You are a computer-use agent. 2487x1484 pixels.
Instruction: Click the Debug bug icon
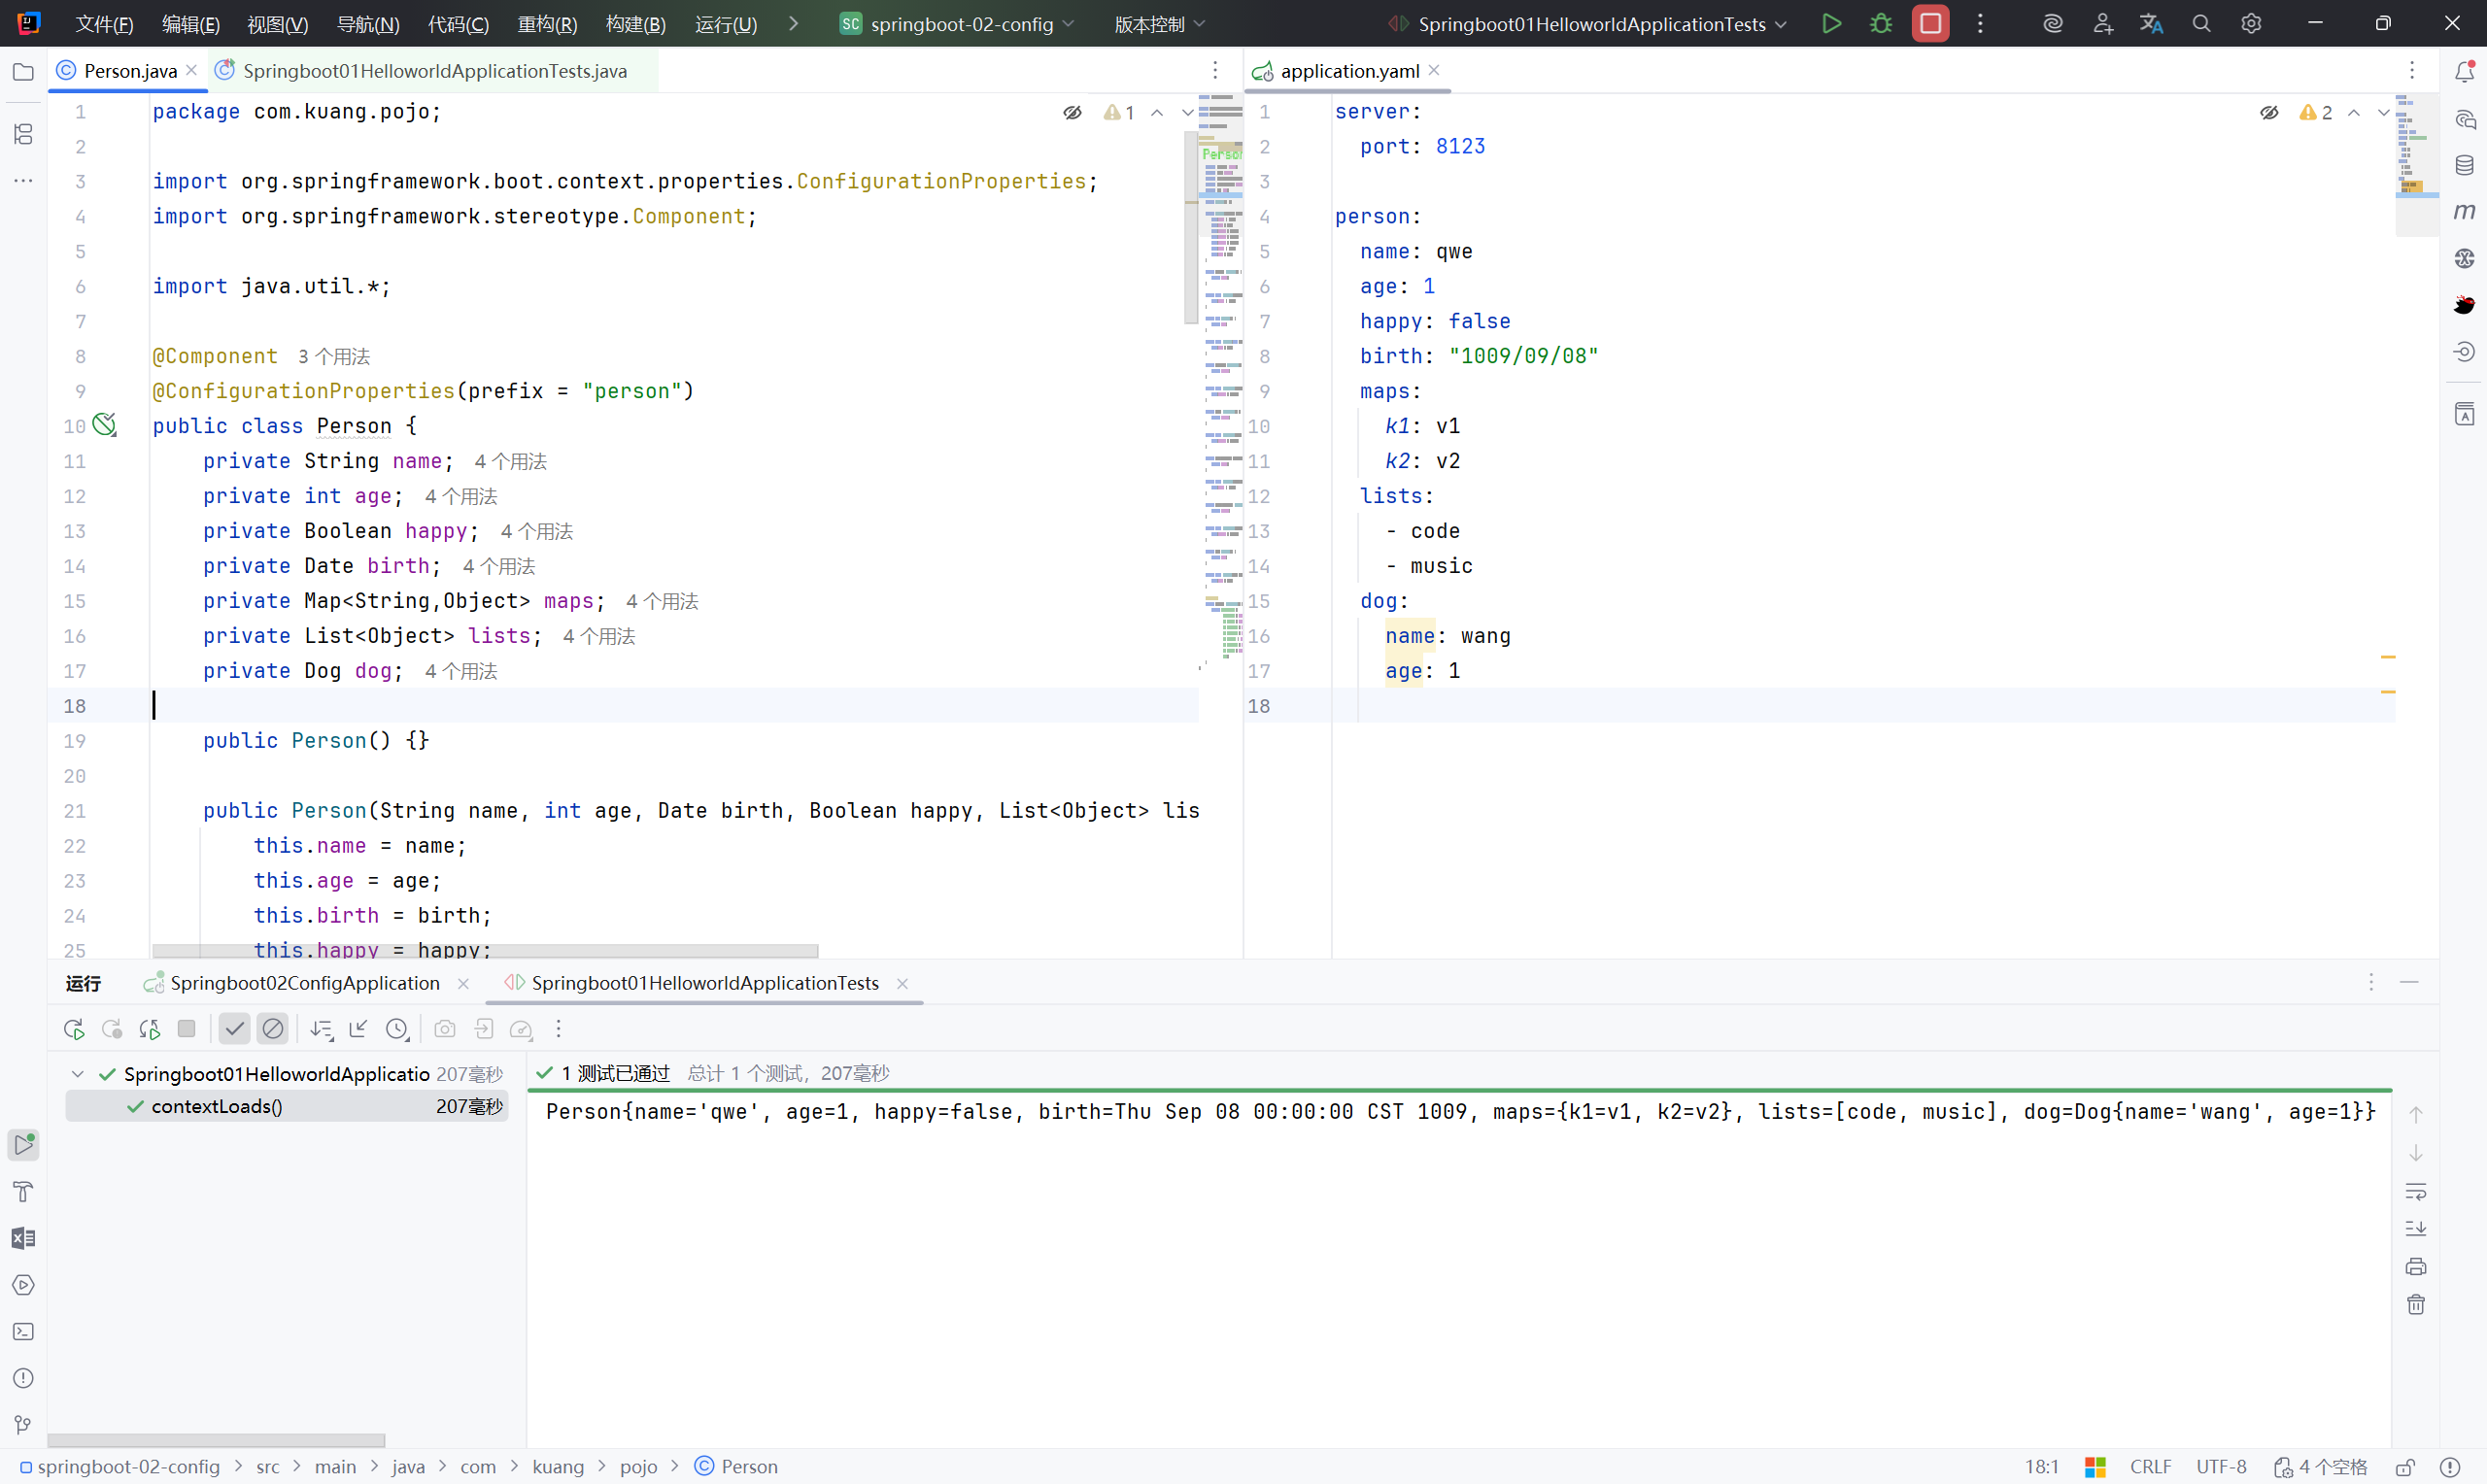coord(1880,23)
